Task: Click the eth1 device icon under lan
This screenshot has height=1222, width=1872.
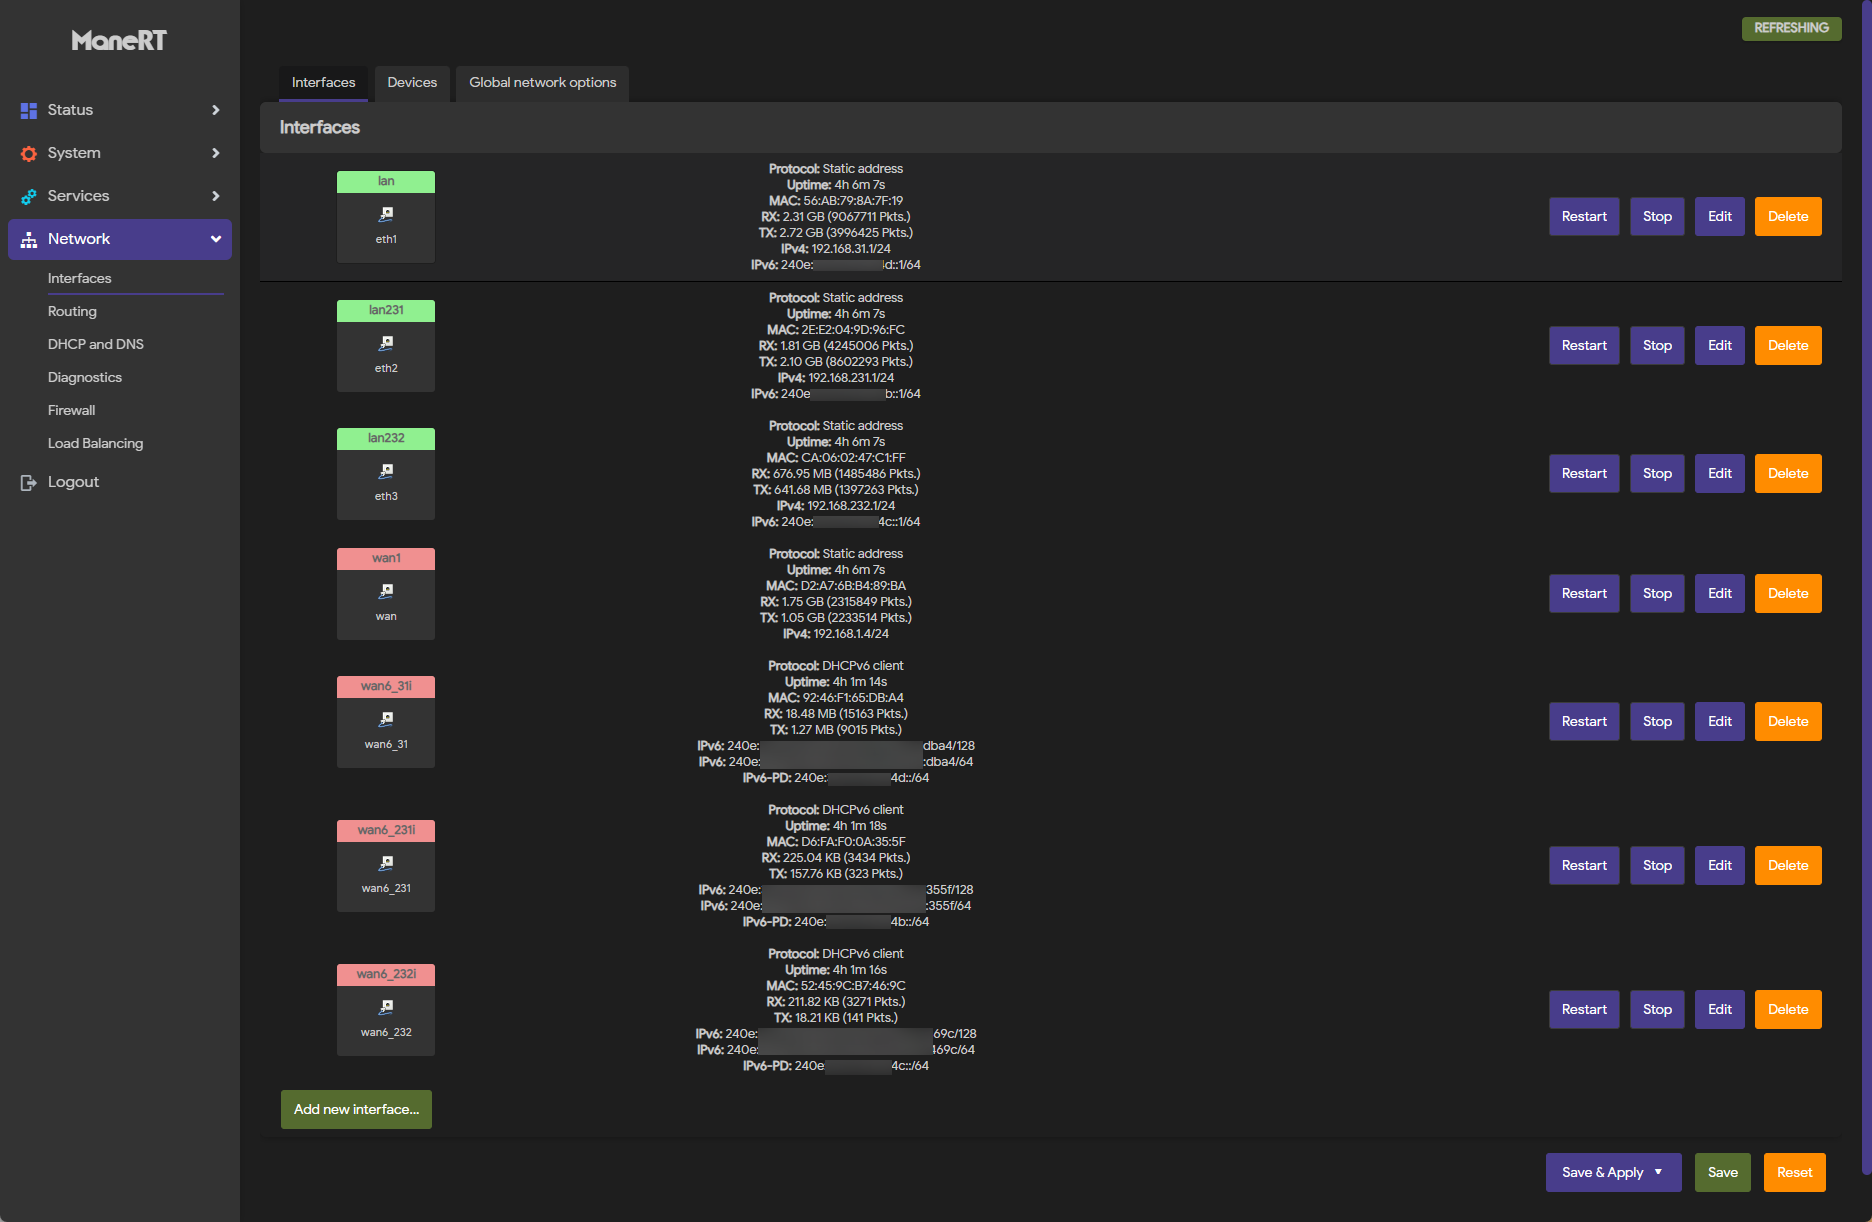Action: (386, 214)
